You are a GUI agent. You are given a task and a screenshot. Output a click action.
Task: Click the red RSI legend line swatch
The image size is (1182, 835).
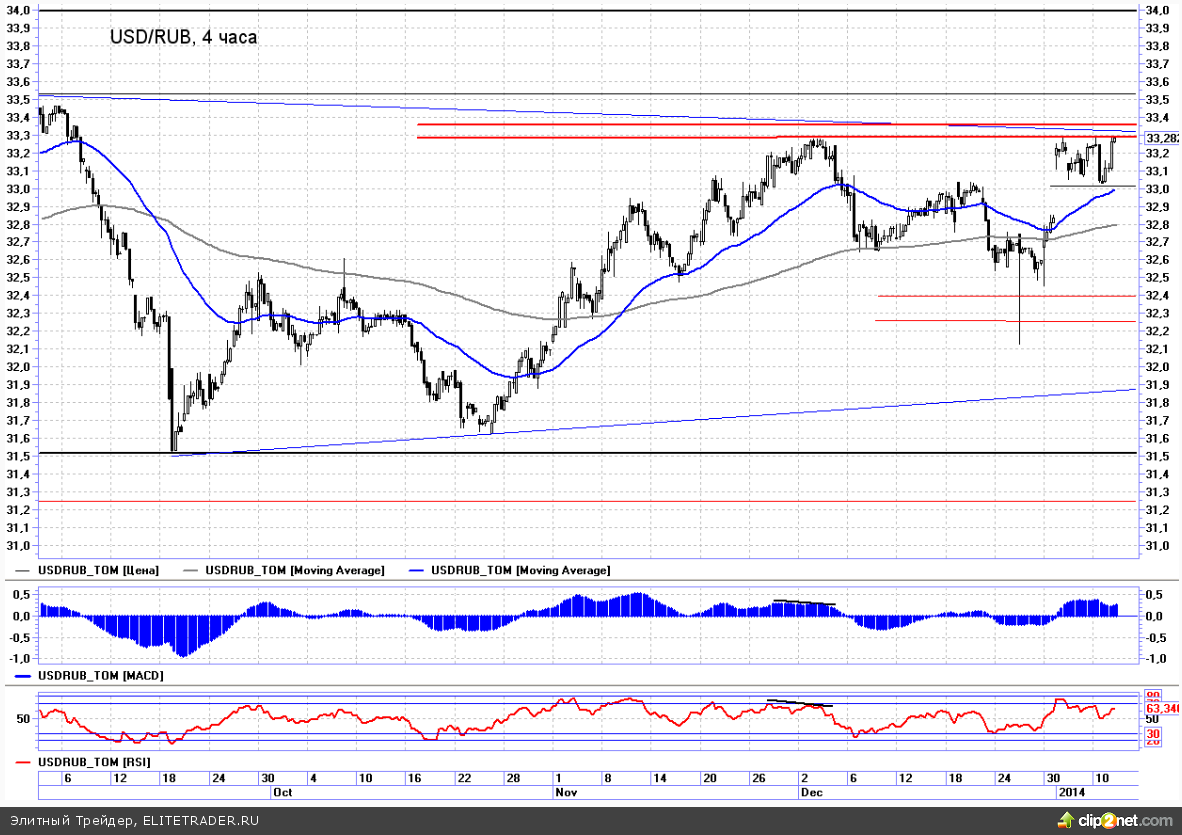(22, 762)
